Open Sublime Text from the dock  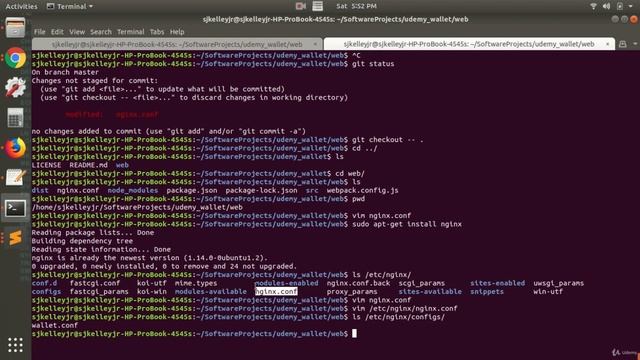click(x=16, y=238)
